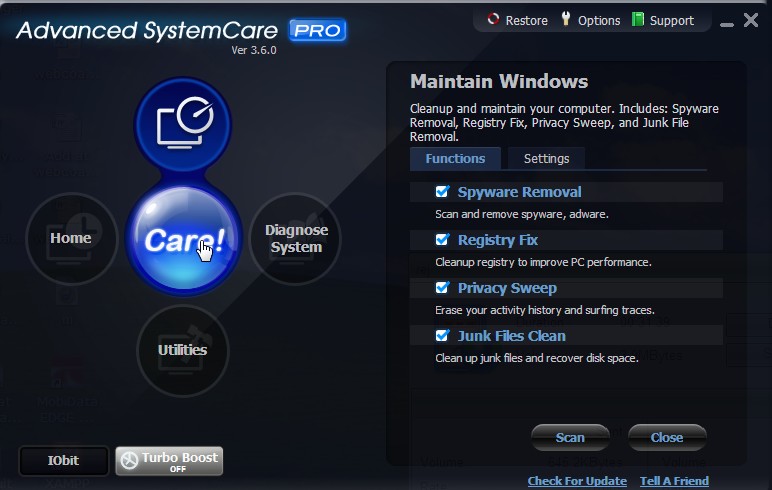This screenshot has height=490, width=772.
Task: Open the Restore menu item
Action: click(517, 20)
